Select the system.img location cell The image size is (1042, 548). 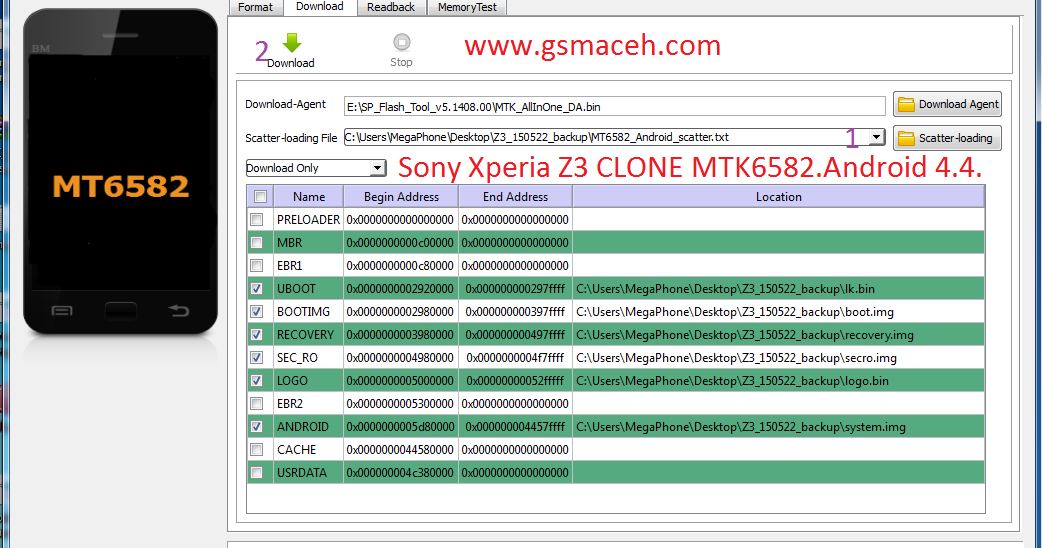coord(779,426)
